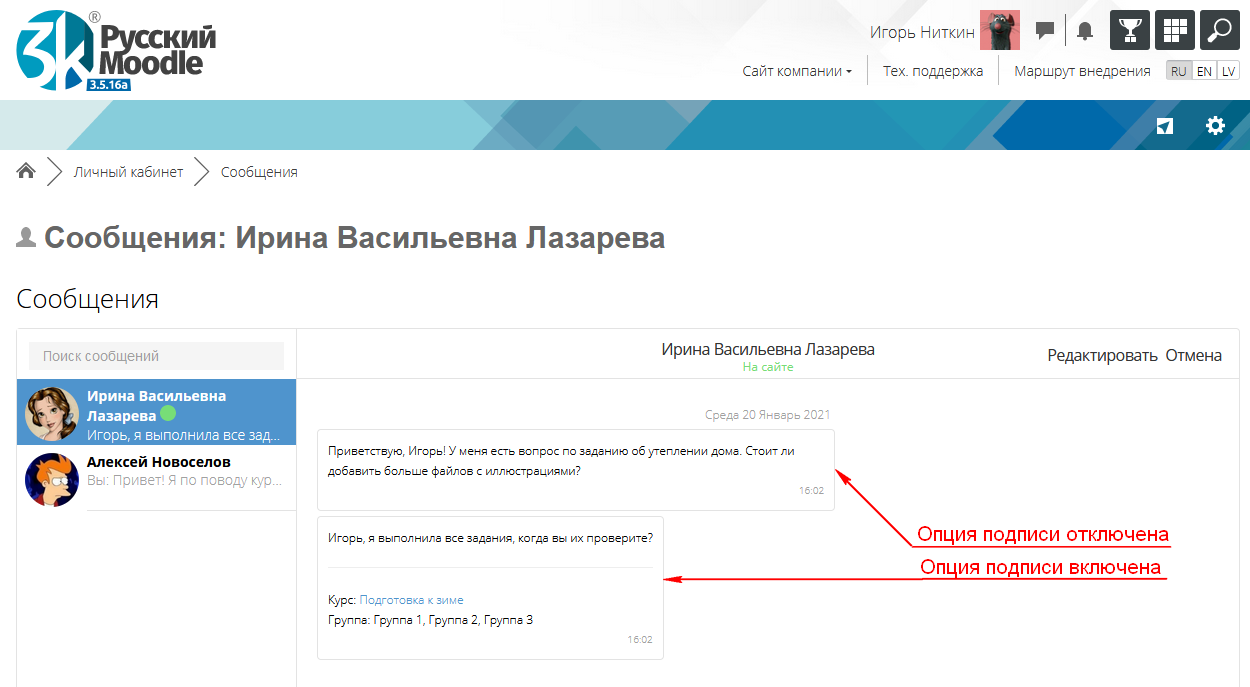Click the settings gear icon
The image size is (1250, 687).
(x=1215, y=126)
